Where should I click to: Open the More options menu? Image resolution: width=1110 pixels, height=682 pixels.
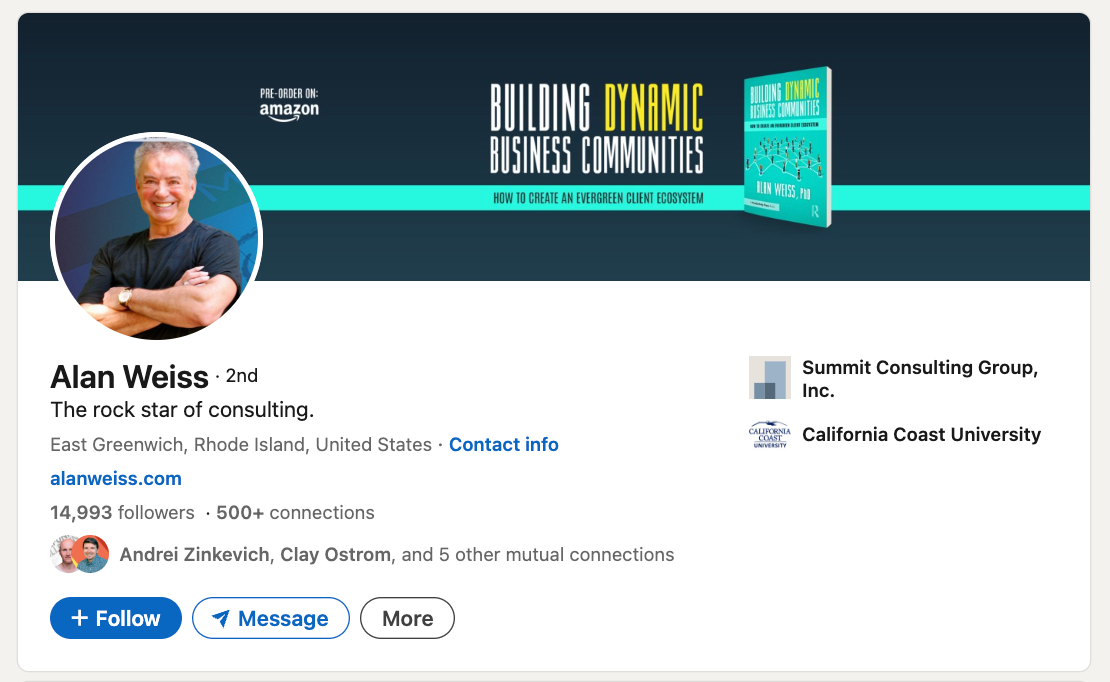pyautogui.click(x=407, y=618)
